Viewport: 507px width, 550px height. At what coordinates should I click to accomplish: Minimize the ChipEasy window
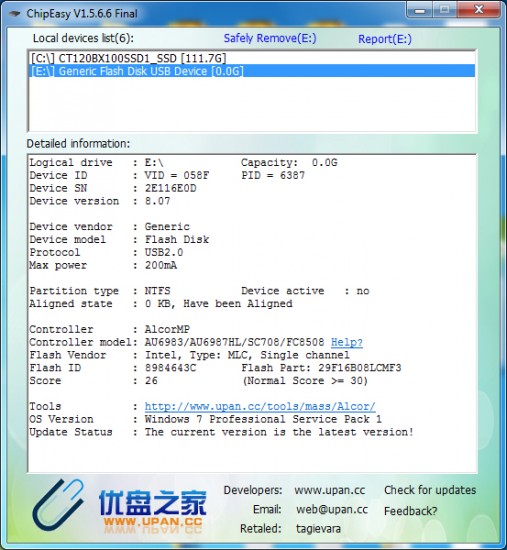(x=419, y=11)
